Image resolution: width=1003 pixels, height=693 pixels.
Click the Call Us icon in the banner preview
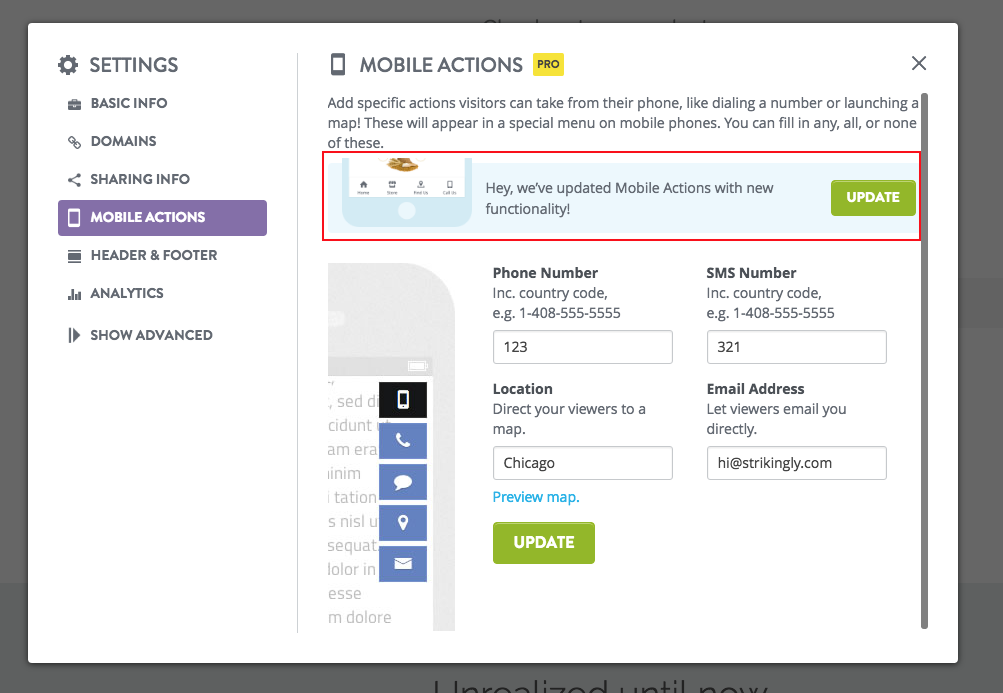click(450, 185)
